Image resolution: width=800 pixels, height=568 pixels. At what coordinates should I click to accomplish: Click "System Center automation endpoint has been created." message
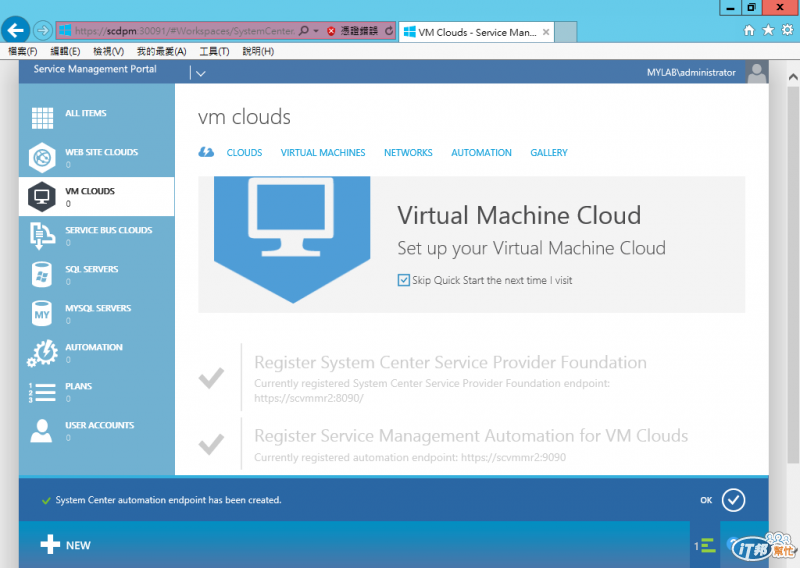pyautogui.click(x=168, y=500)
